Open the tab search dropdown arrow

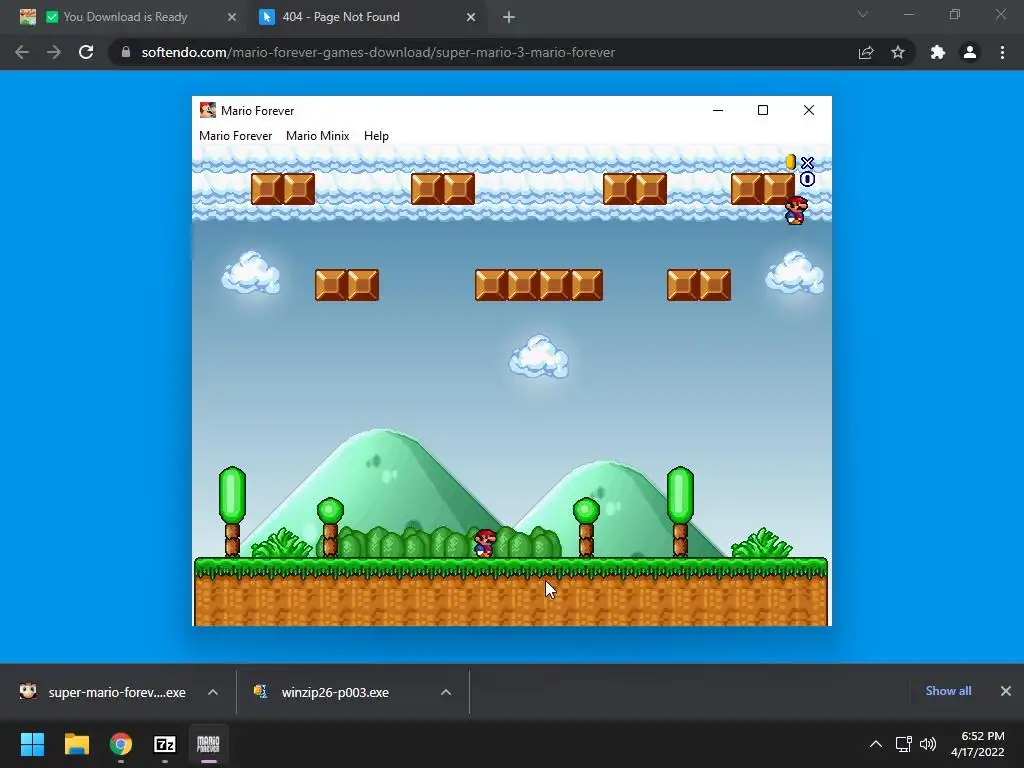click(x=863, y=14)
